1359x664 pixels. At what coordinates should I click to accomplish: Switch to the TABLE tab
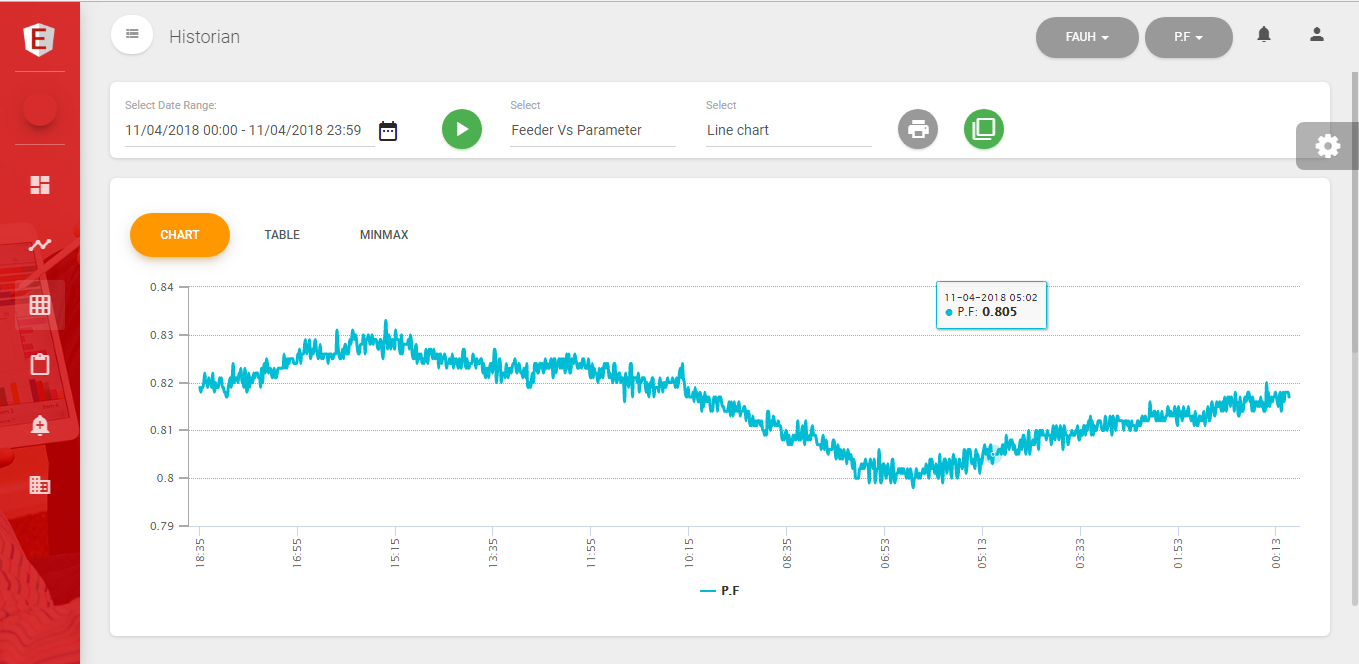(x=282, y=235)
